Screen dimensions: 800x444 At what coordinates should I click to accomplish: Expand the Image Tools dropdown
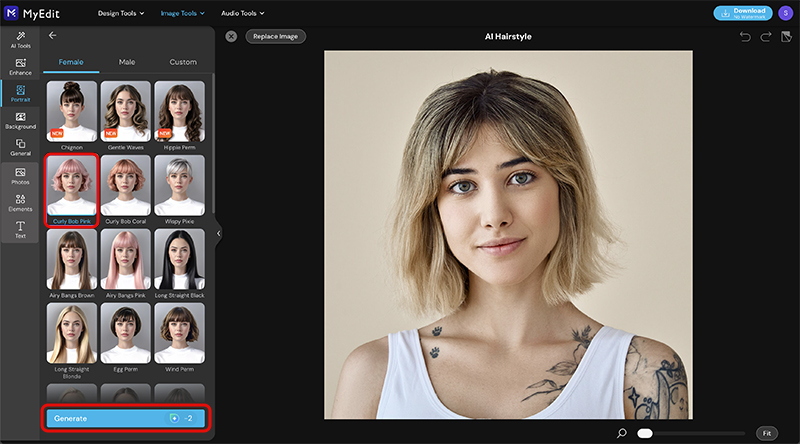point(183,13)
